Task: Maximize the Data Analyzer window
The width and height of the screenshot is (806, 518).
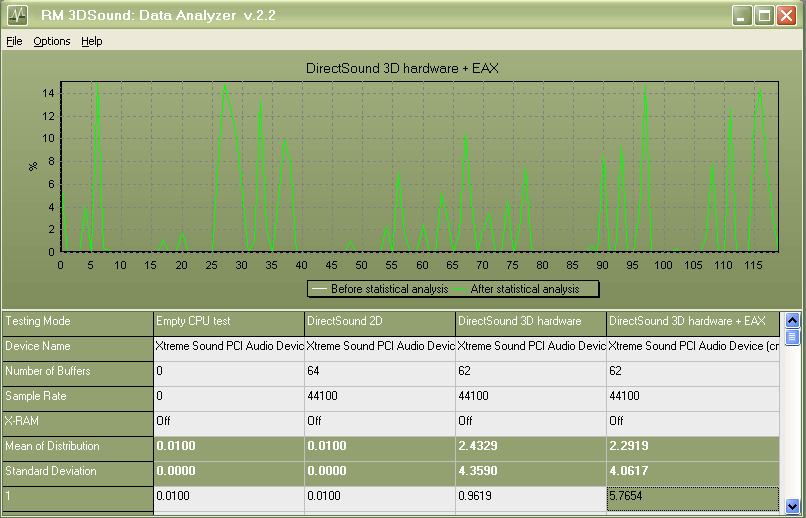Action: [x=765, y=16]
